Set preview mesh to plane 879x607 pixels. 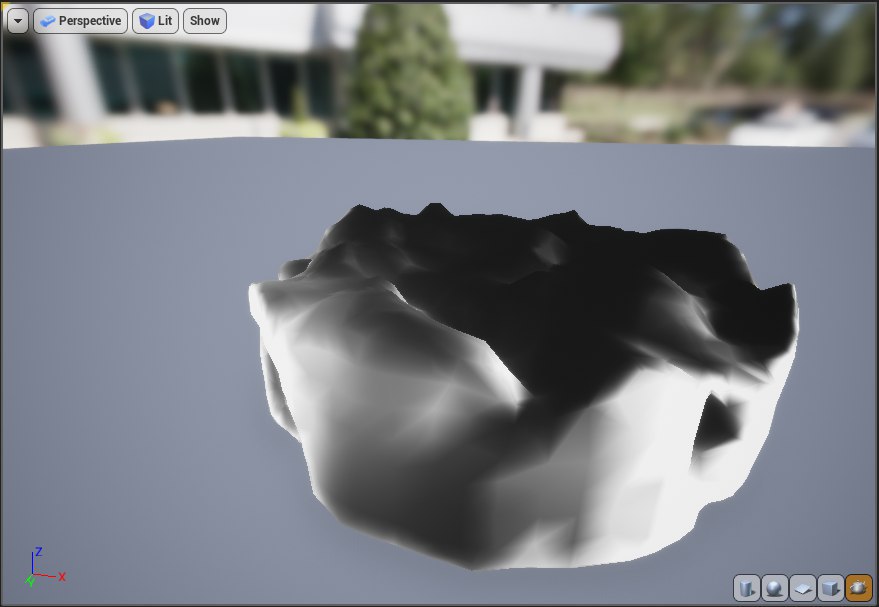[x=803, y=588]
